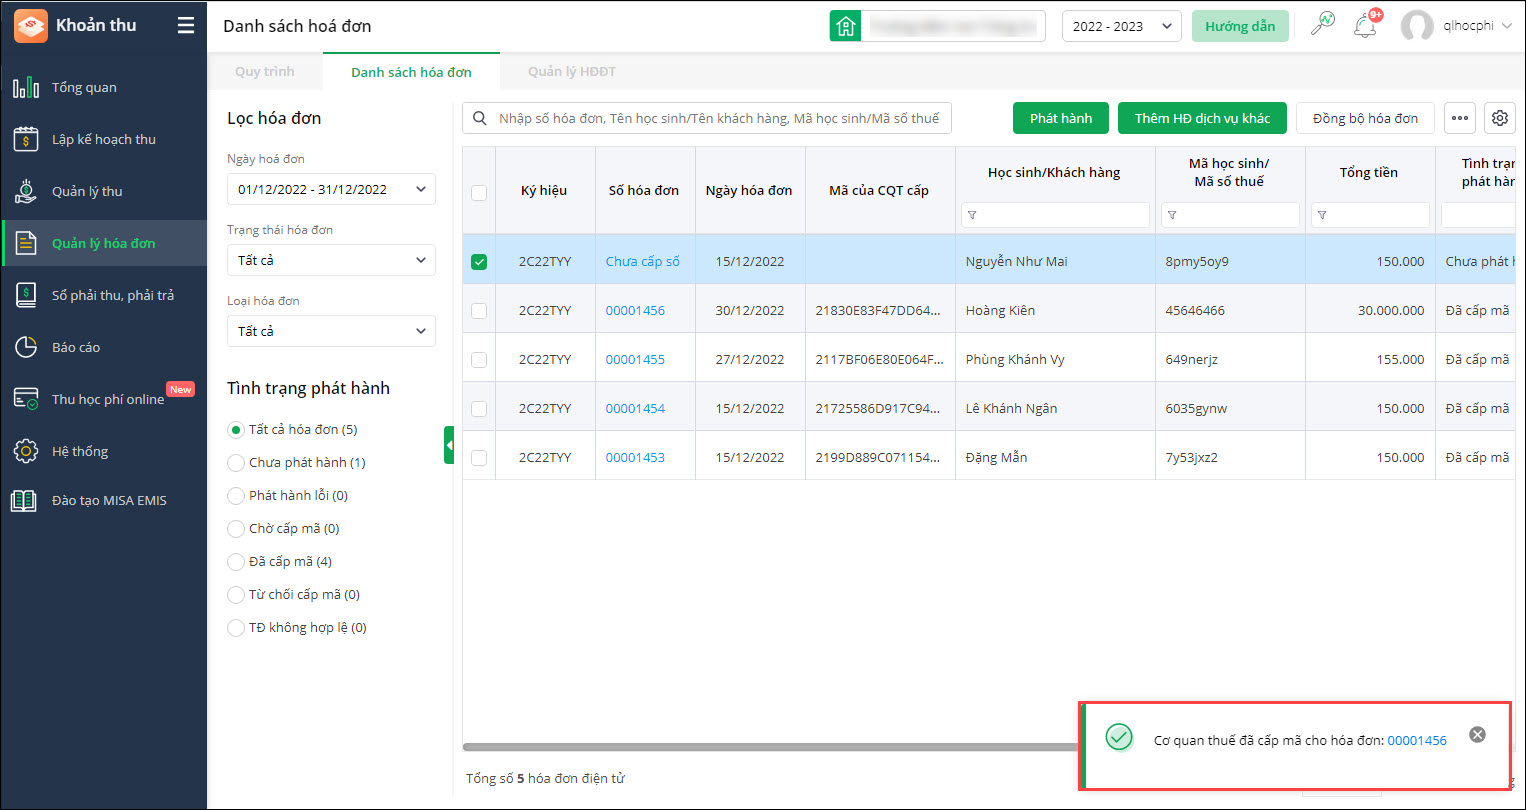Screen dimensions: 1526x810
Task: Switch to the Quản lý HĐĐT tab
Action: point(571,72)
